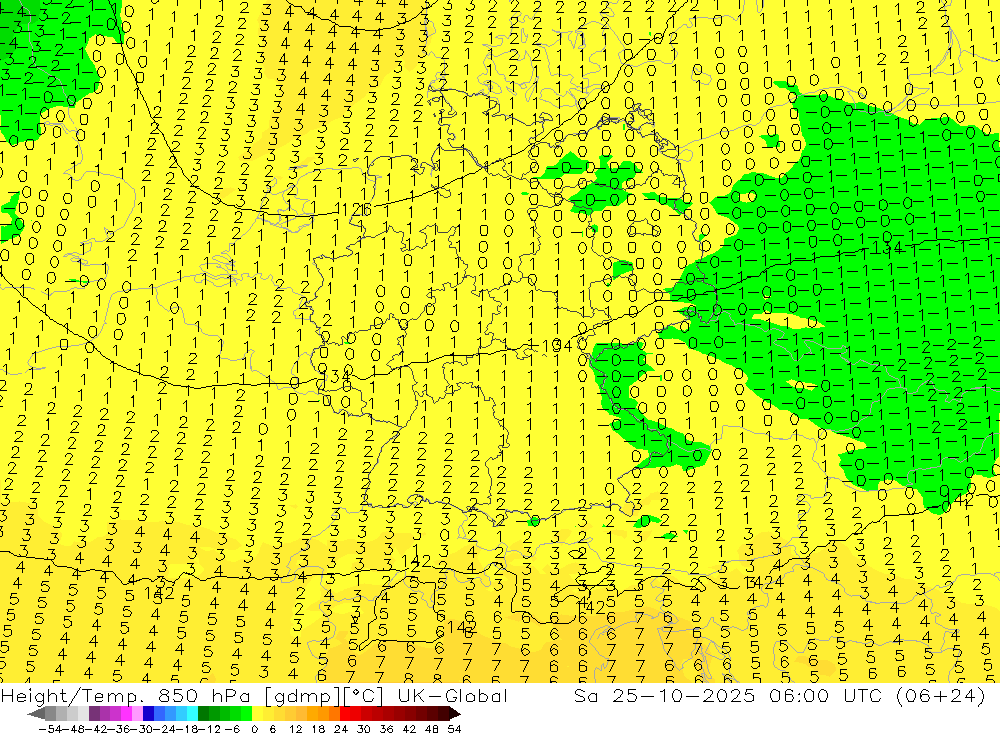This screenshot has width=1000, height=733.
Task: Click the '06:00 UTC' time text
Action: click(828, 696)
